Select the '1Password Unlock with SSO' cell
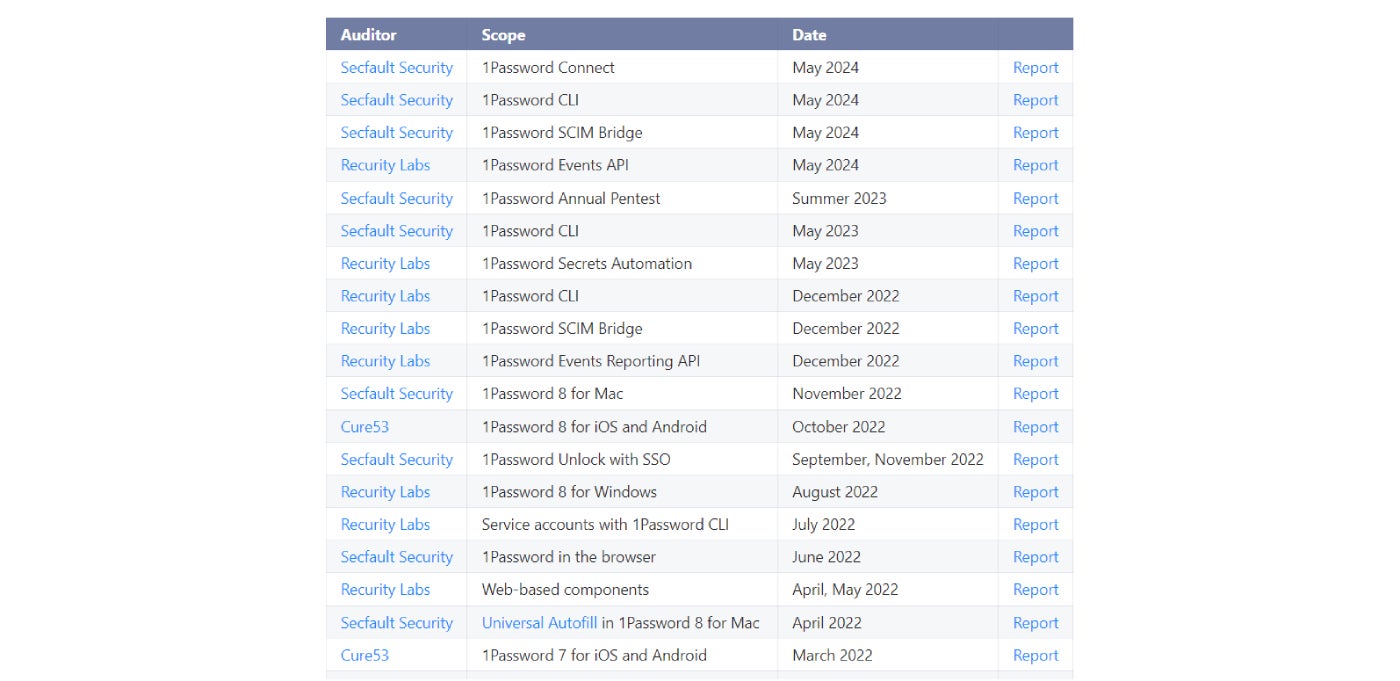This screenshot has height=681, width=1400. pyautogui.click(x=622, y=459)
